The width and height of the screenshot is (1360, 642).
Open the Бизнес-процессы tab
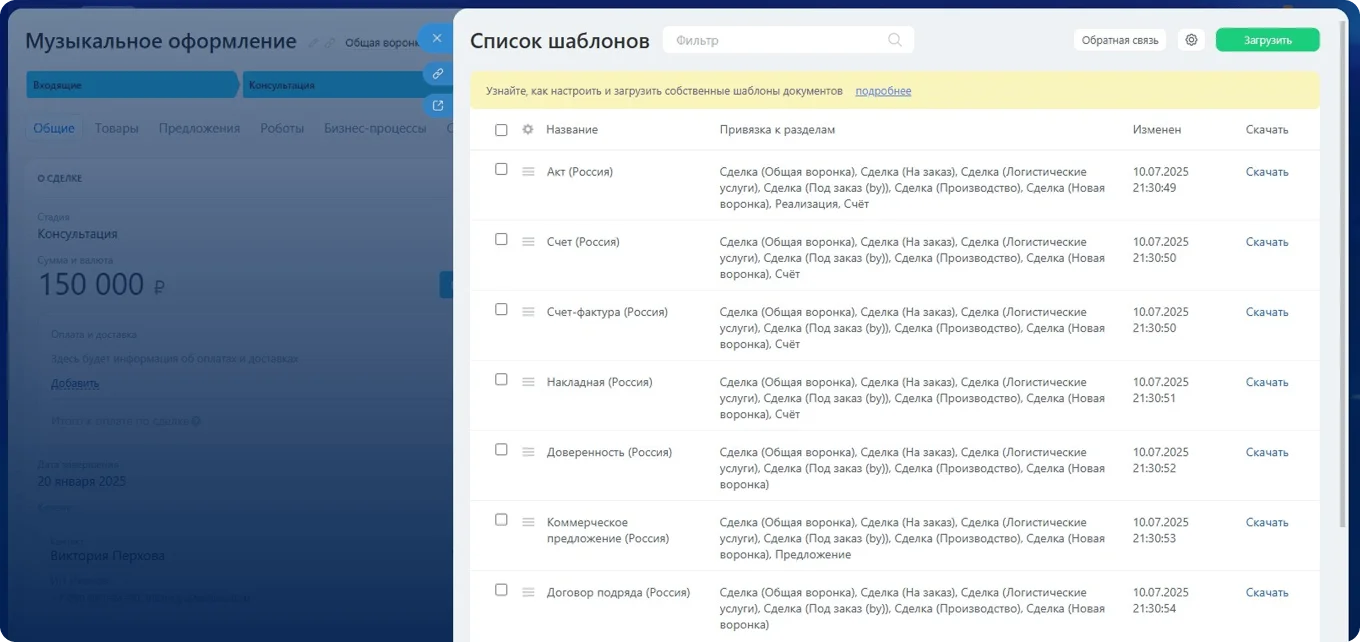click(x=374, y=128)
